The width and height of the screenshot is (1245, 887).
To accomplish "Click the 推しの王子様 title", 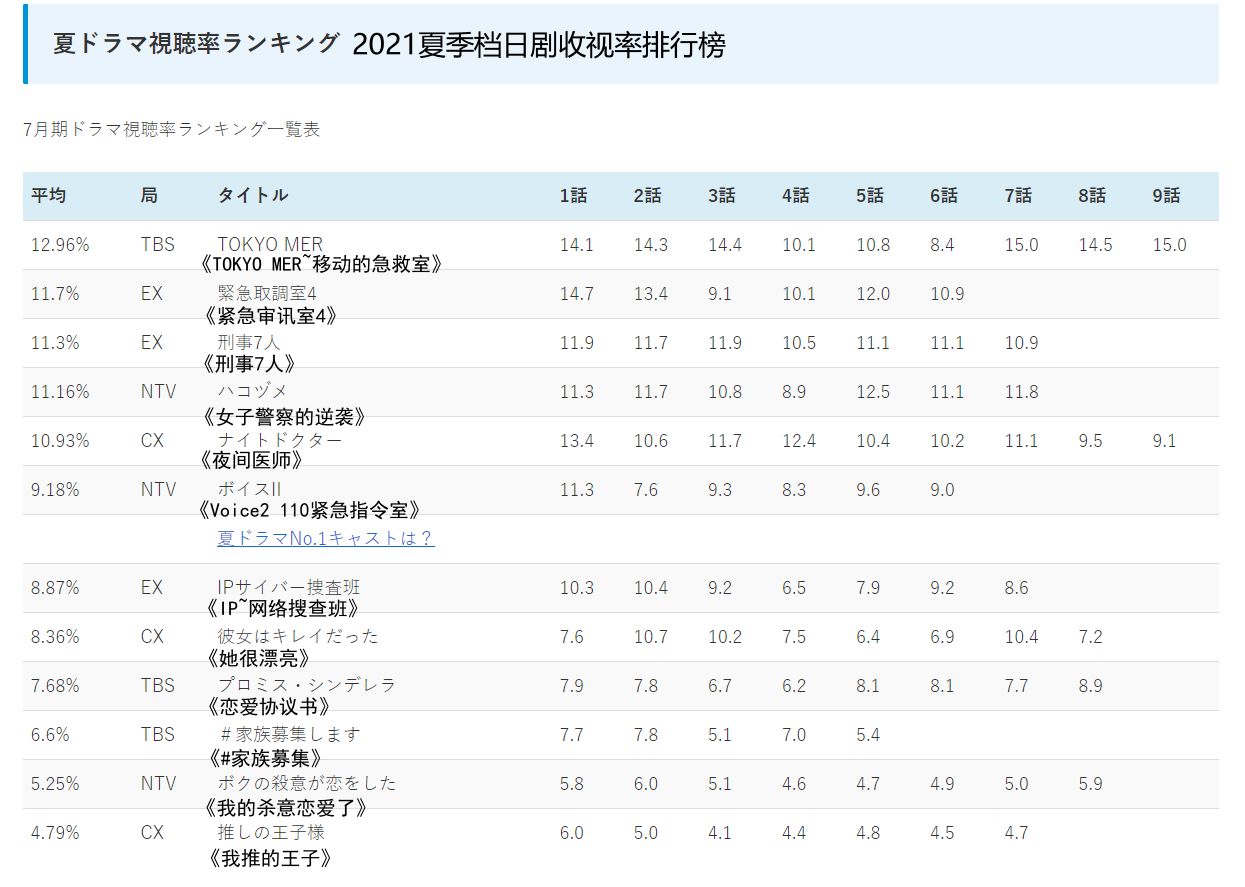I will pos(271,833).
